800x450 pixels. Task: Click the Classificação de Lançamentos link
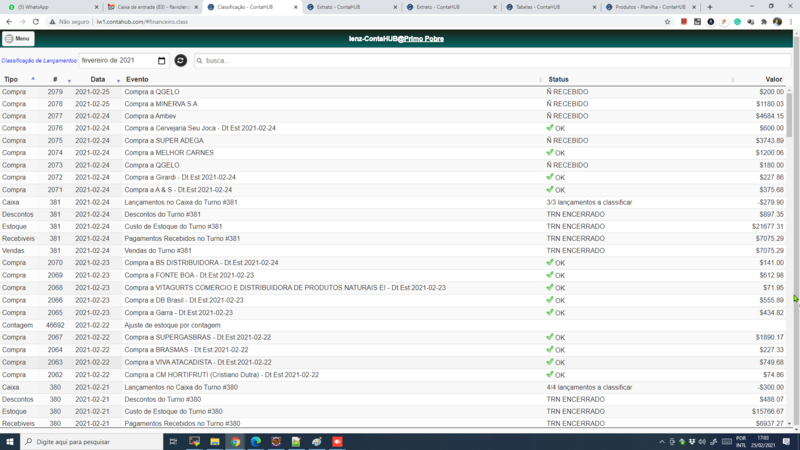click(x=39, y=61)
